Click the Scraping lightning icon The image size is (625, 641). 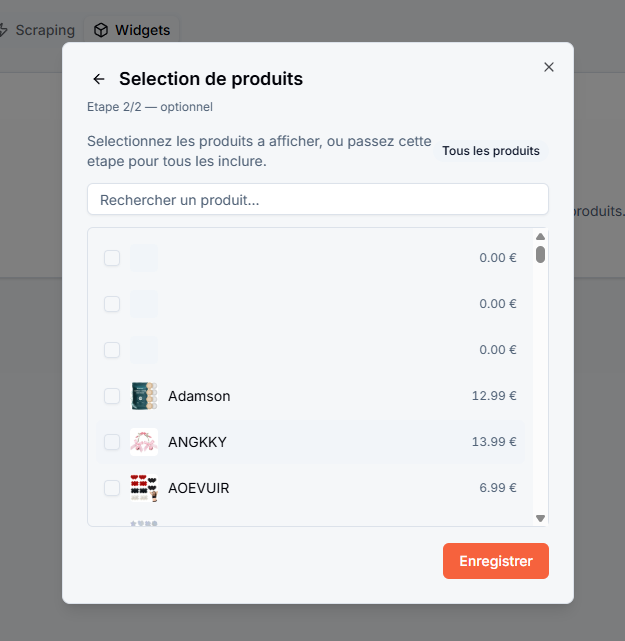(x=3, y=30)
